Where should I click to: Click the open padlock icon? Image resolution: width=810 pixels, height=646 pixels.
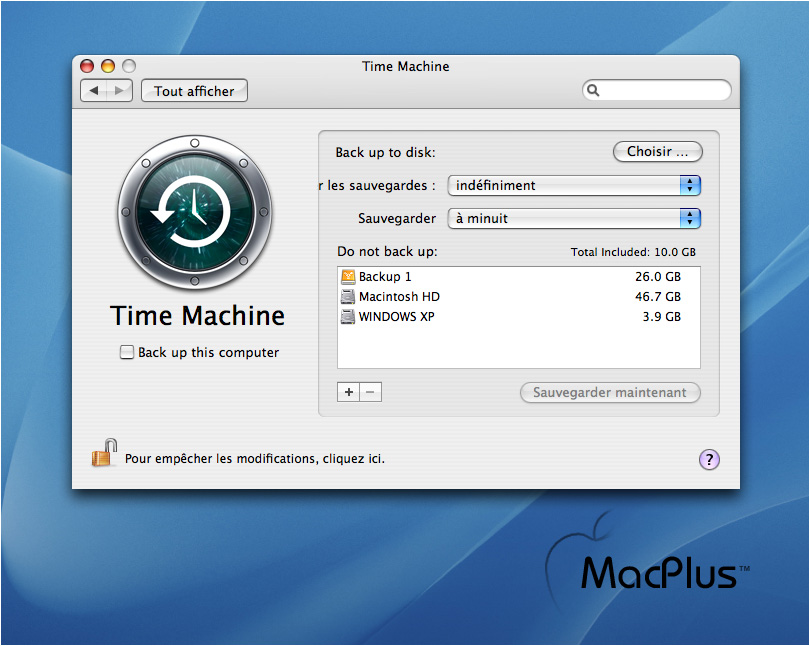(x=104, y=453)
